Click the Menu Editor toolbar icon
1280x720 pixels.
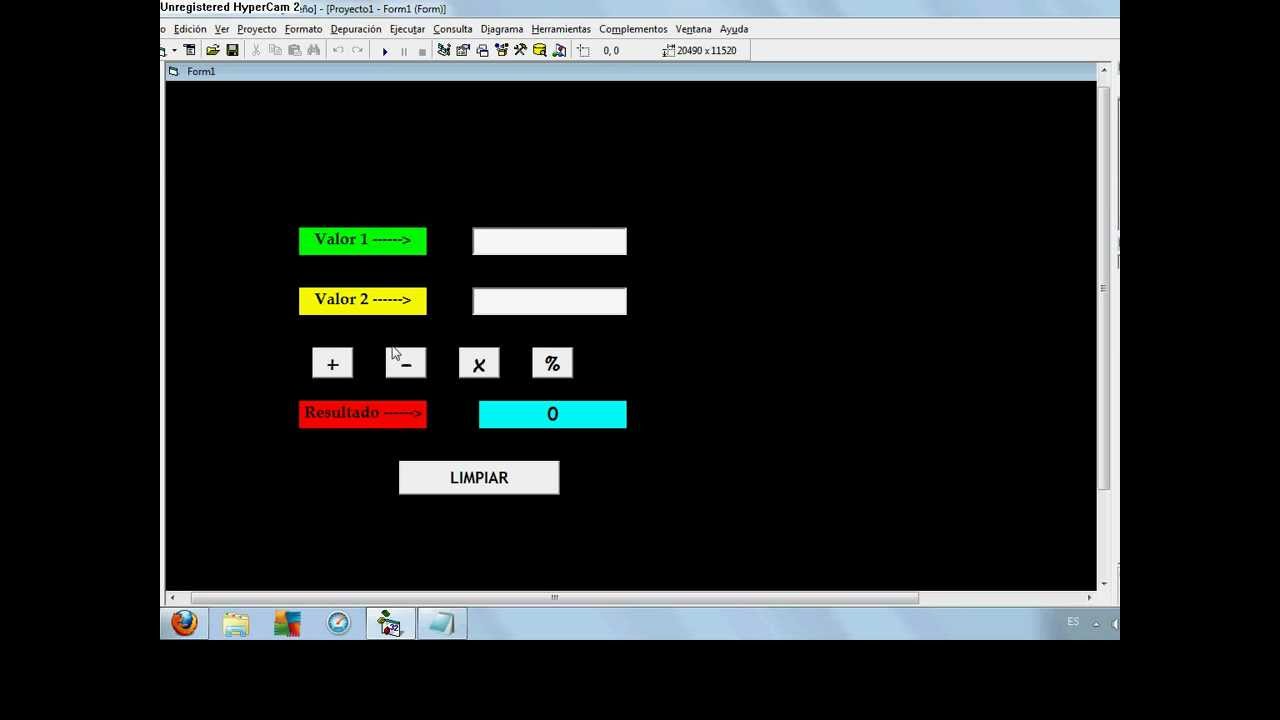pyautogui.click(x=190, y=50)
